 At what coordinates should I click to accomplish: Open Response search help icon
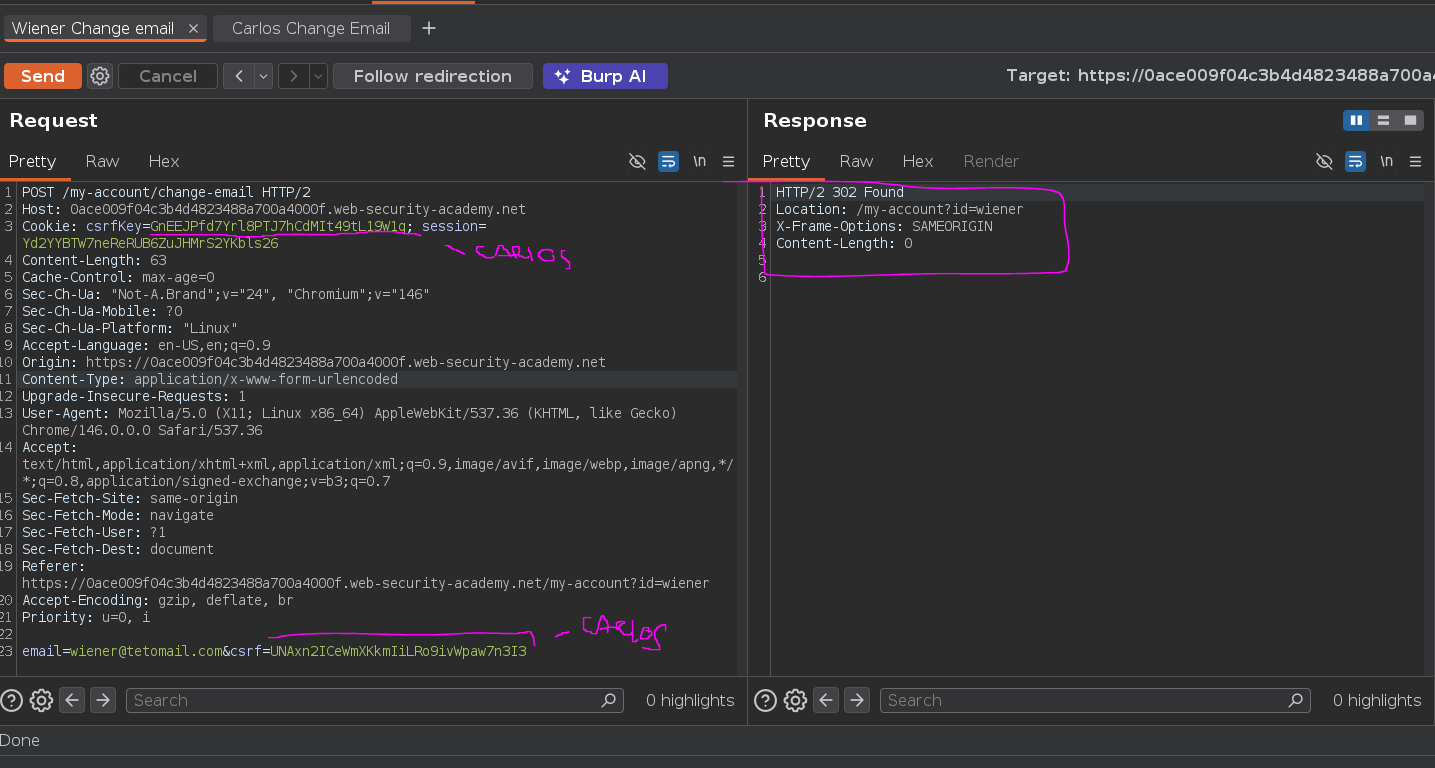point(765,700)
